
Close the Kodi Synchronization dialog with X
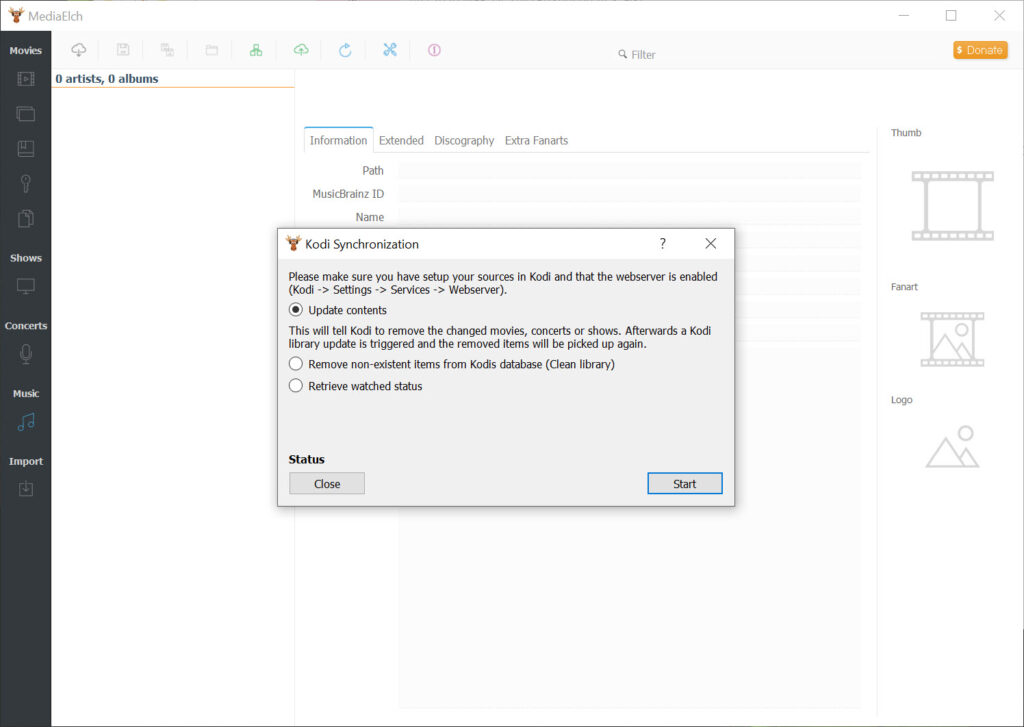coord(711,244)
